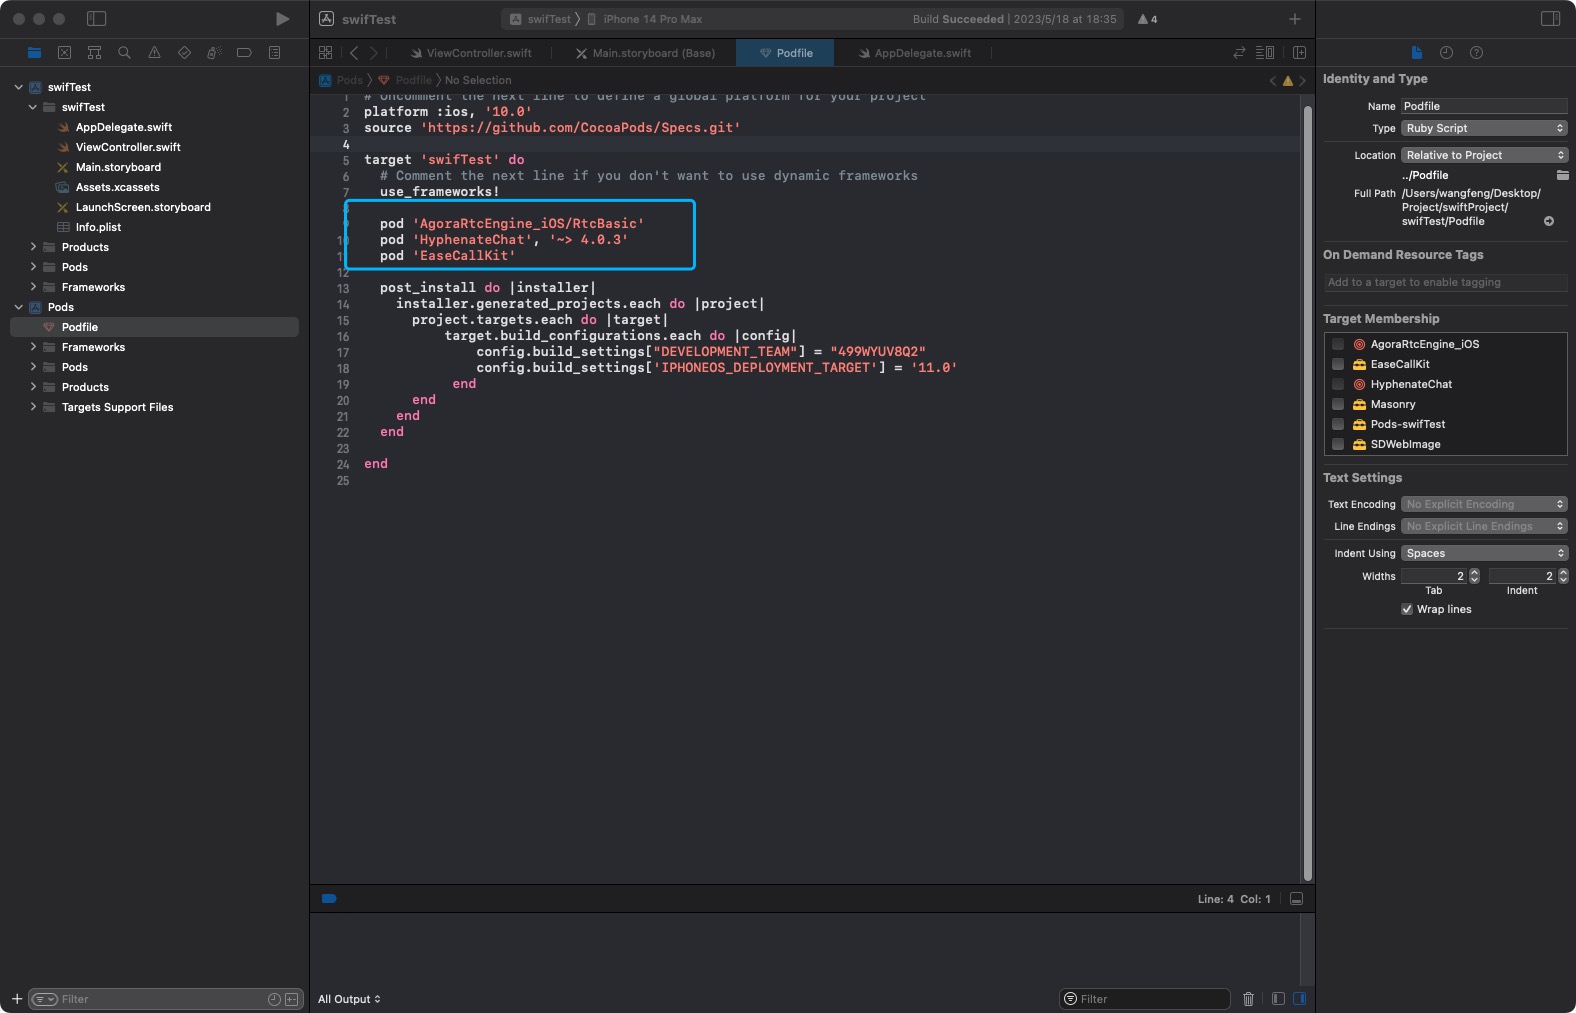Open the library plus button in toolbar

click(x=1294, y=19)
